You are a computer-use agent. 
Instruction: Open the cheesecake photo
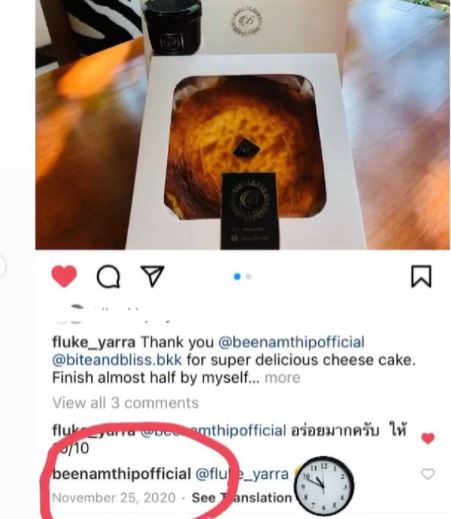[242, 125]
